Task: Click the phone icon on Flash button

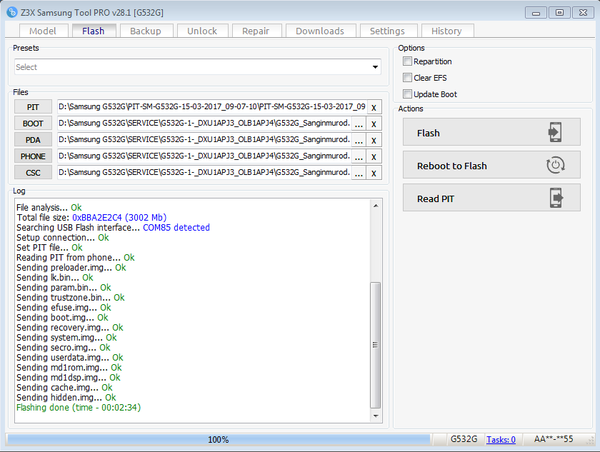Action: pyautogui.click(x=557, y=133)
